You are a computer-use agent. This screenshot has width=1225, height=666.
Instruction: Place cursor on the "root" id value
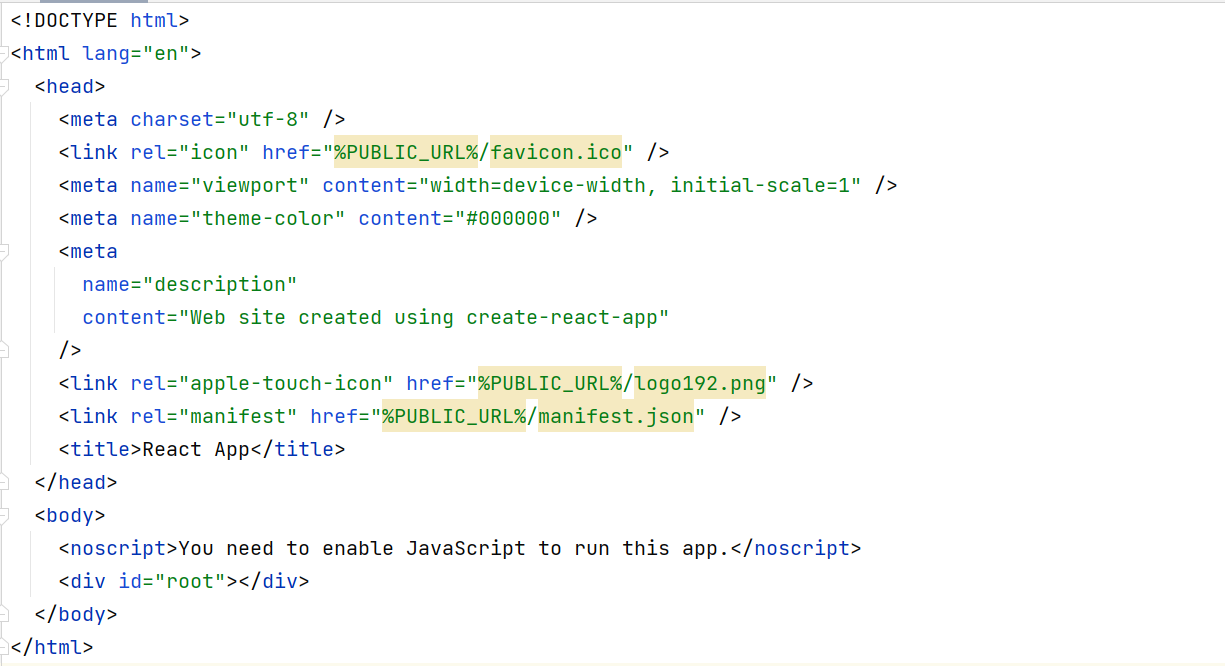(x=189, y=581)
